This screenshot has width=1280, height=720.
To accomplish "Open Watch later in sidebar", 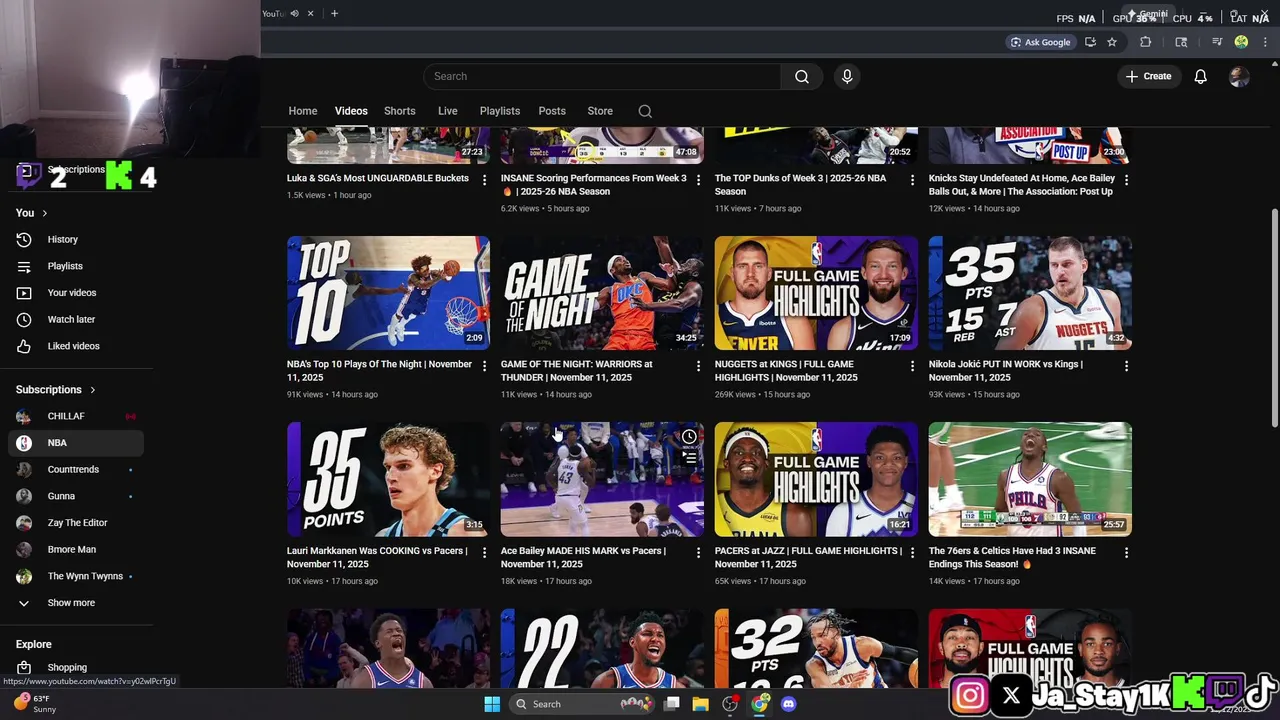I will [x=72, y=319].
